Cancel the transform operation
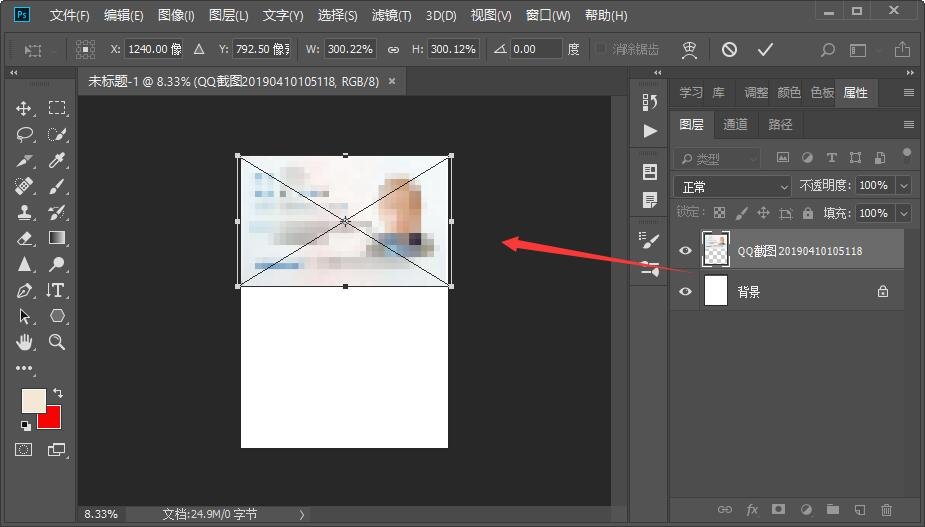 point(729,49)
